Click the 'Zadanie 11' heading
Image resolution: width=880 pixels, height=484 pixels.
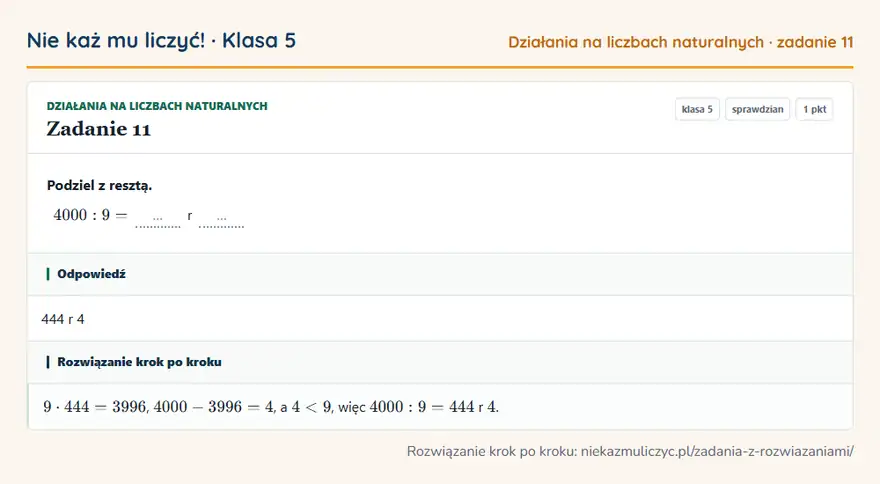99,129
